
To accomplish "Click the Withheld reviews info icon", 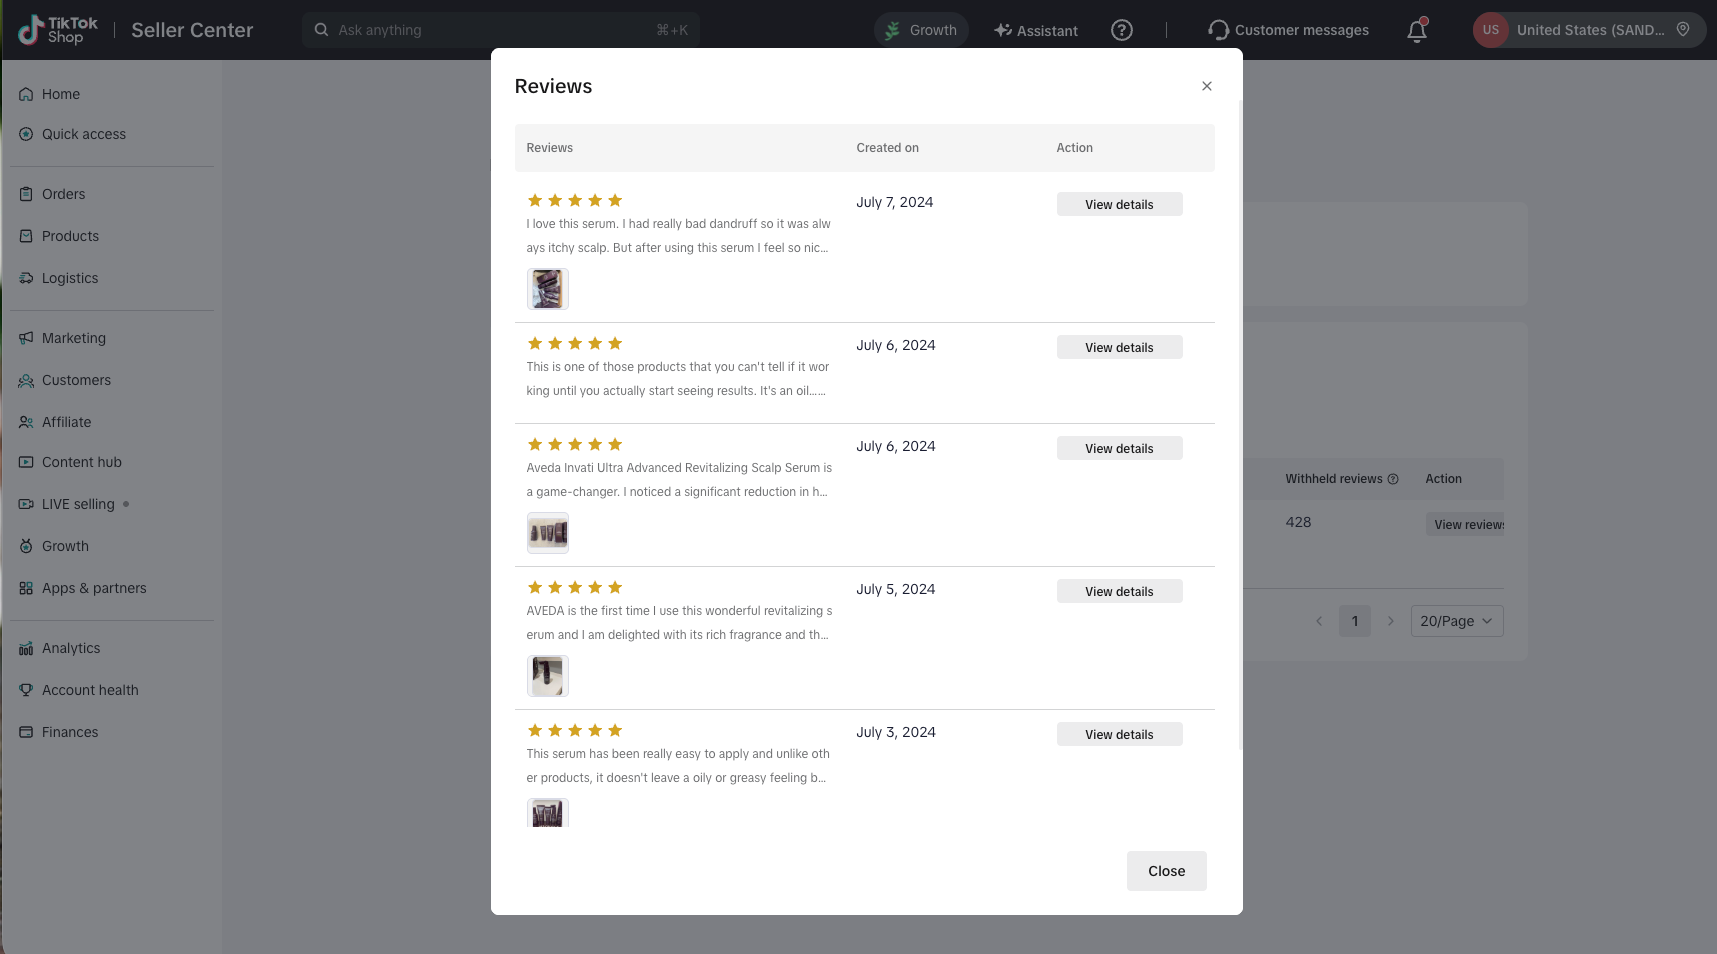I will click(x=1393, y=479).
